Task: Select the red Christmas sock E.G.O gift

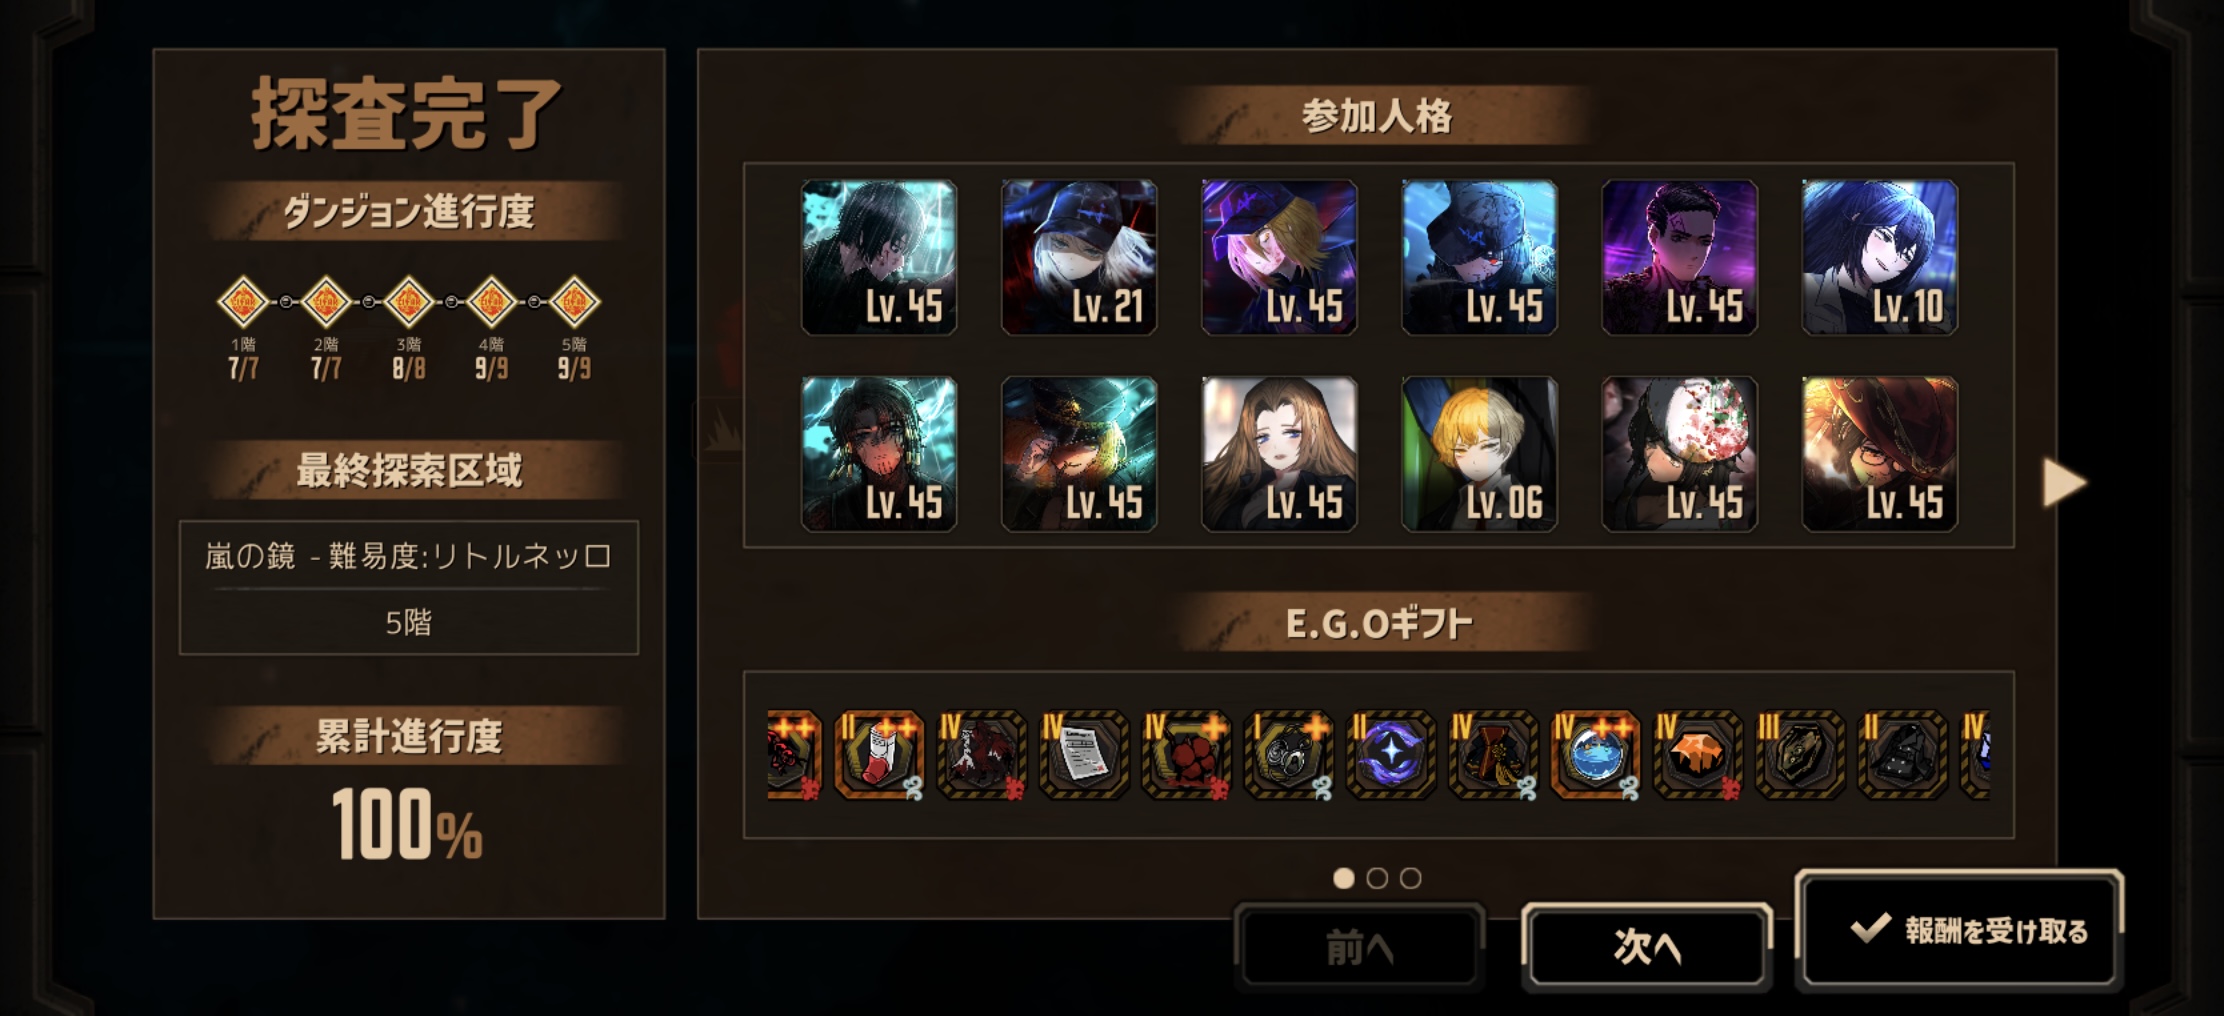Action: (x=879, y=755)
